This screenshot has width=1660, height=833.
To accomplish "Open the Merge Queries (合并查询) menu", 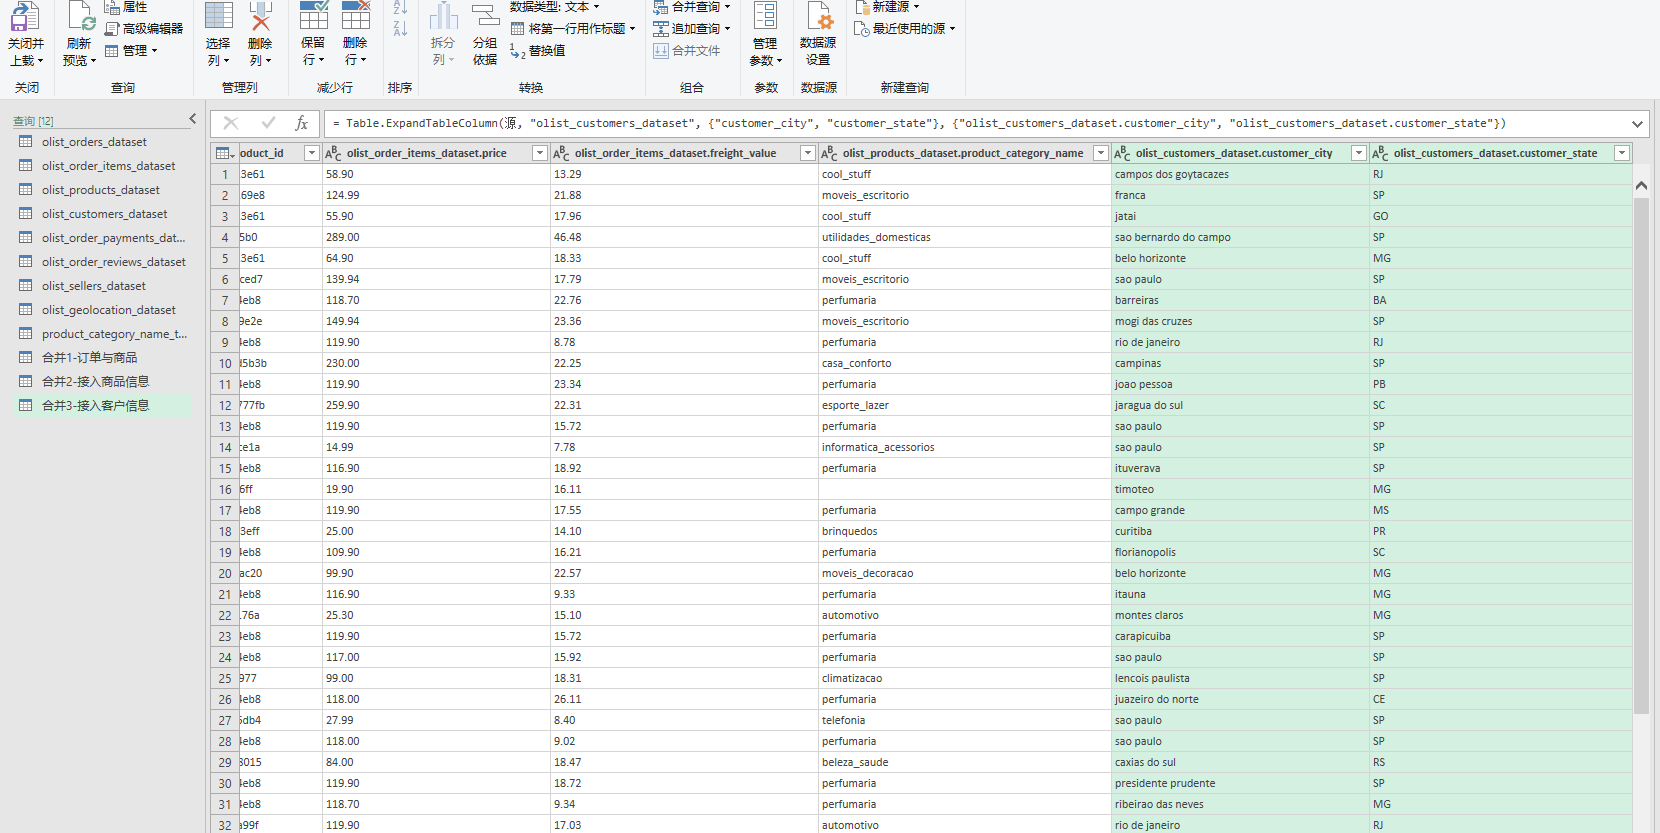I will (x=692, y=7).
